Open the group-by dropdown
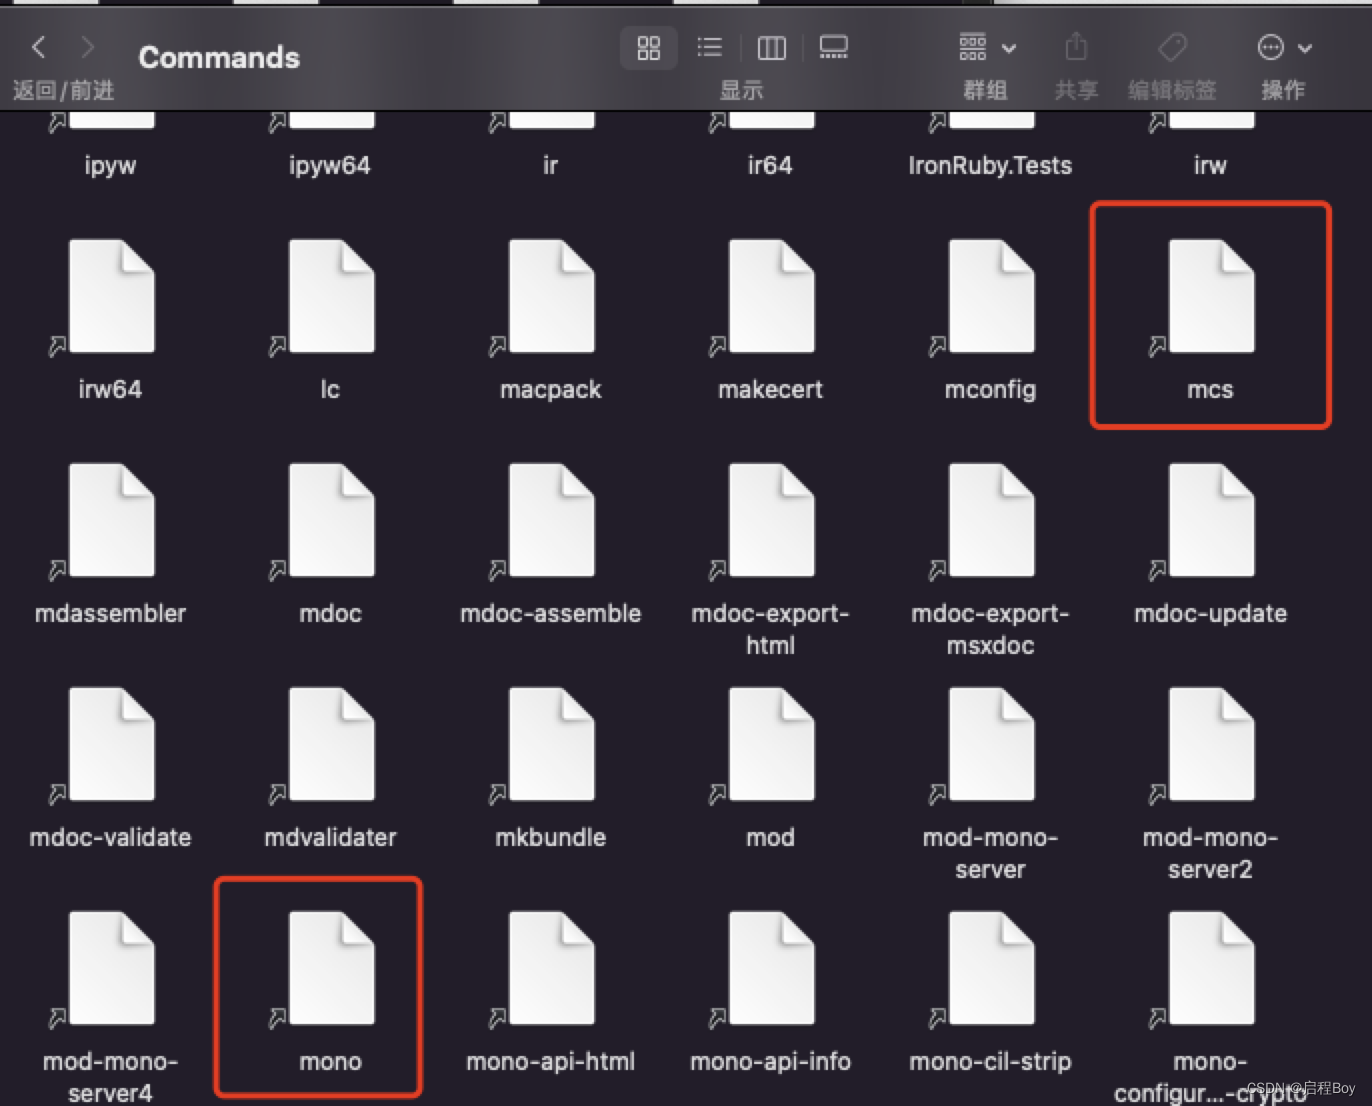 tap(987, 47)
